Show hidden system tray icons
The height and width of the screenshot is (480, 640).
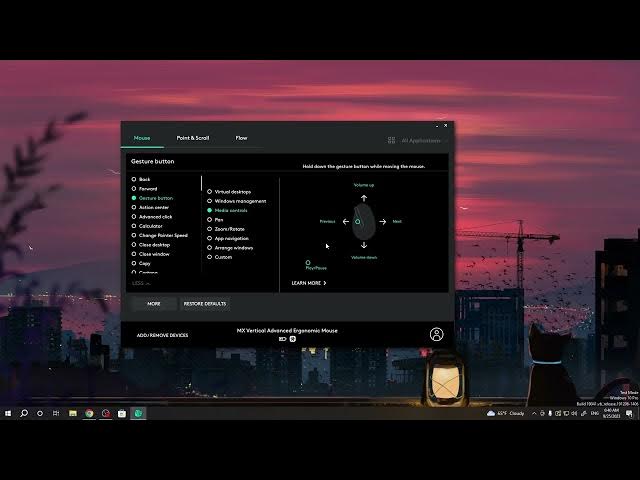click(534, 413)
